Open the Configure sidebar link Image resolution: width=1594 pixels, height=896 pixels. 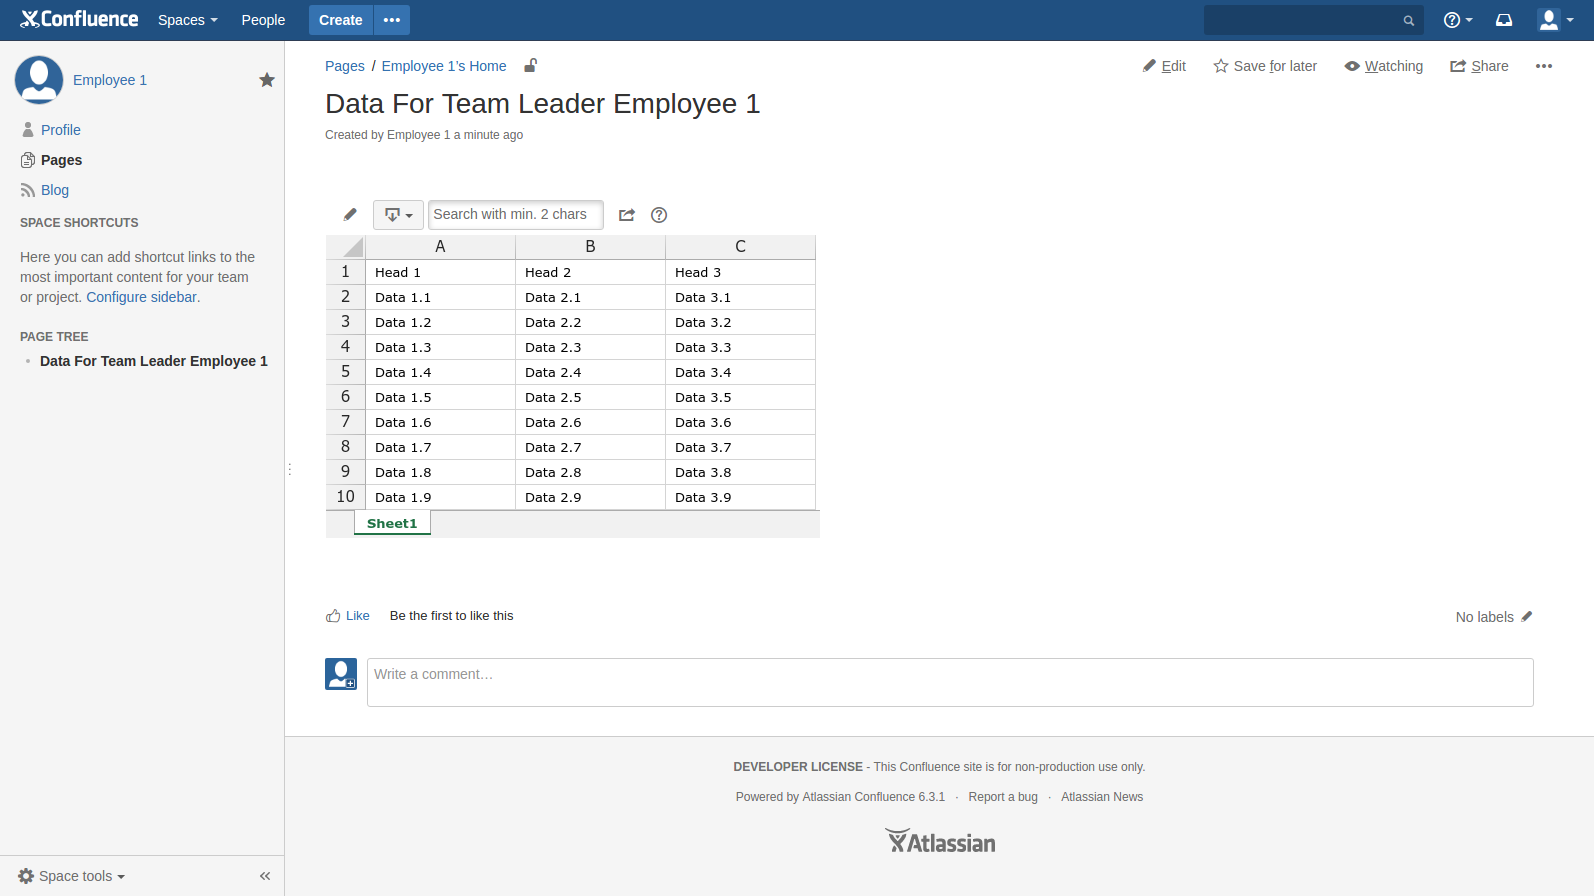(141, 297)
